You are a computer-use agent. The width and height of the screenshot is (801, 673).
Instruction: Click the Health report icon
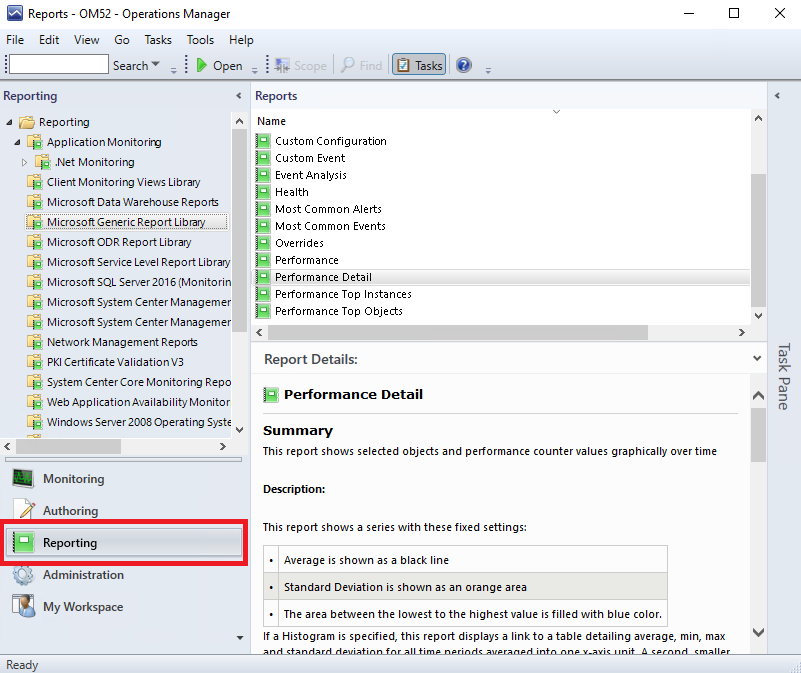pyautogui.click(x=263, y=192)
